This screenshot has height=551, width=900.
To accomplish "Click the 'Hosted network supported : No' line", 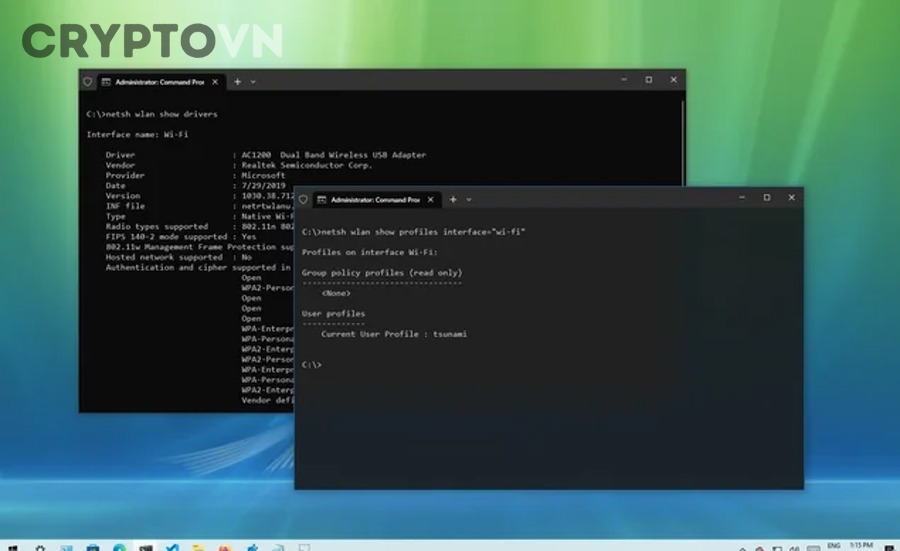I will [179, 257].
